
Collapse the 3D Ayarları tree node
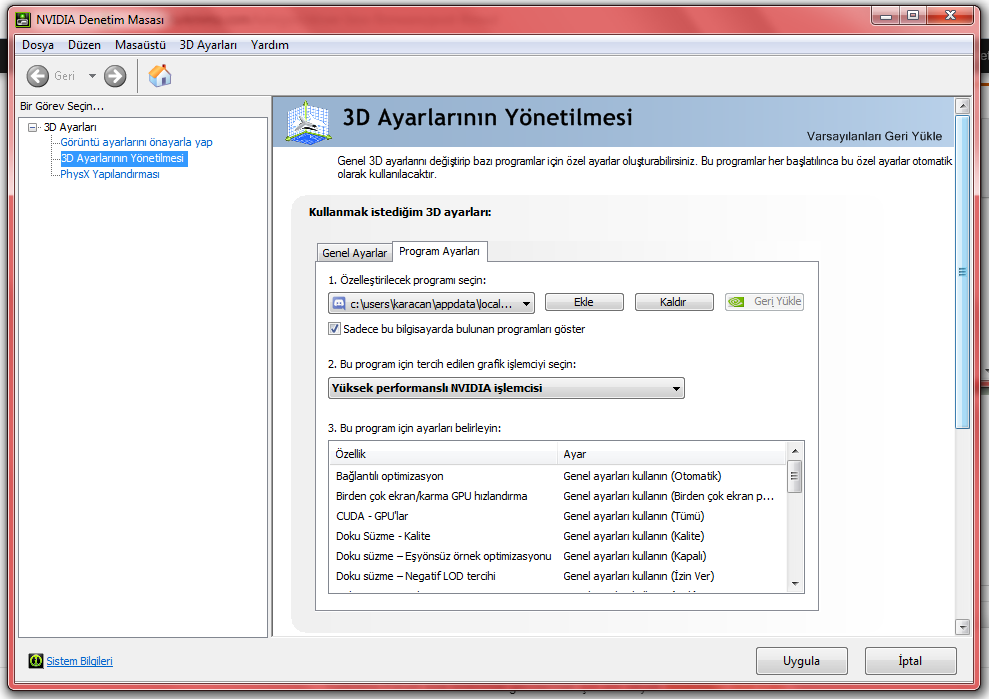point(32,127)
